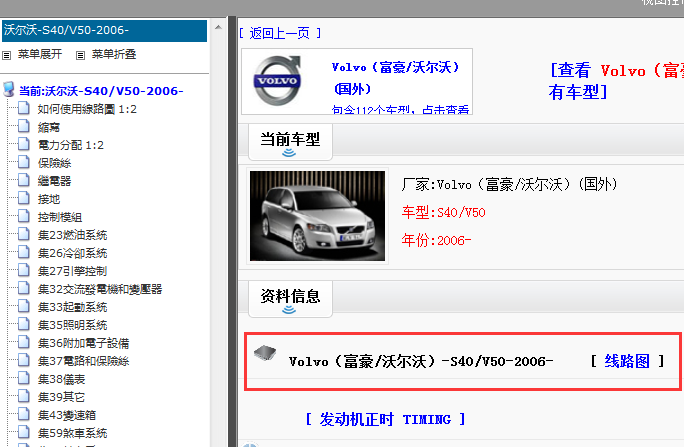Click the Volvo brand logo image
The height and width of the screenshot is (447, 684).
(x=277, y=81)
